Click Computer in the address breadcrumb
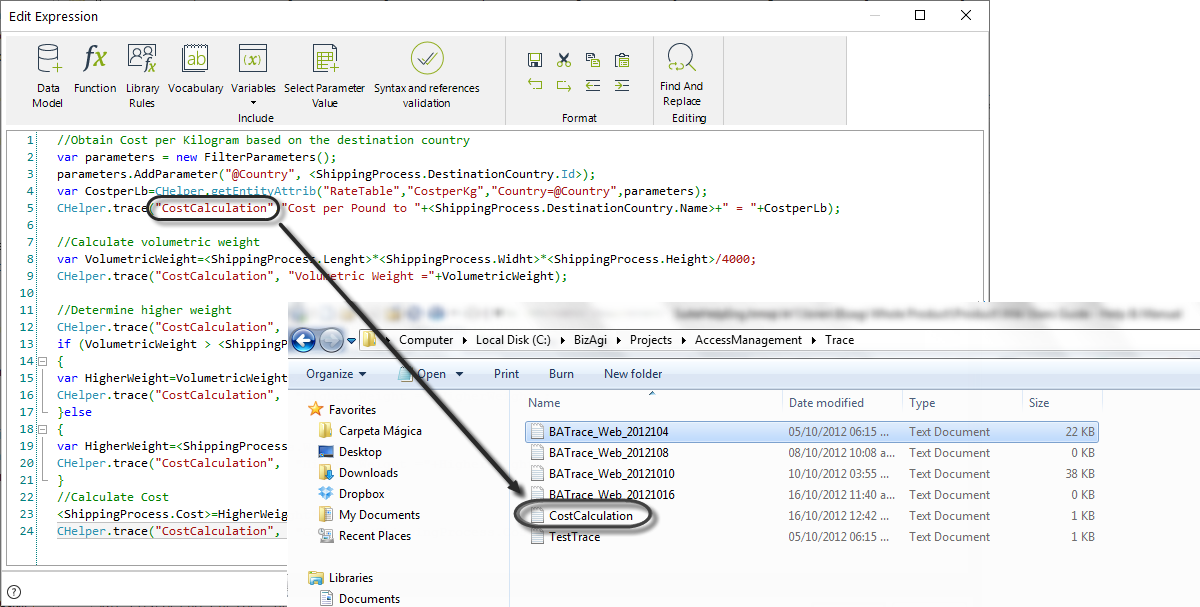The image size is (1200, 607). pos(426,340)
